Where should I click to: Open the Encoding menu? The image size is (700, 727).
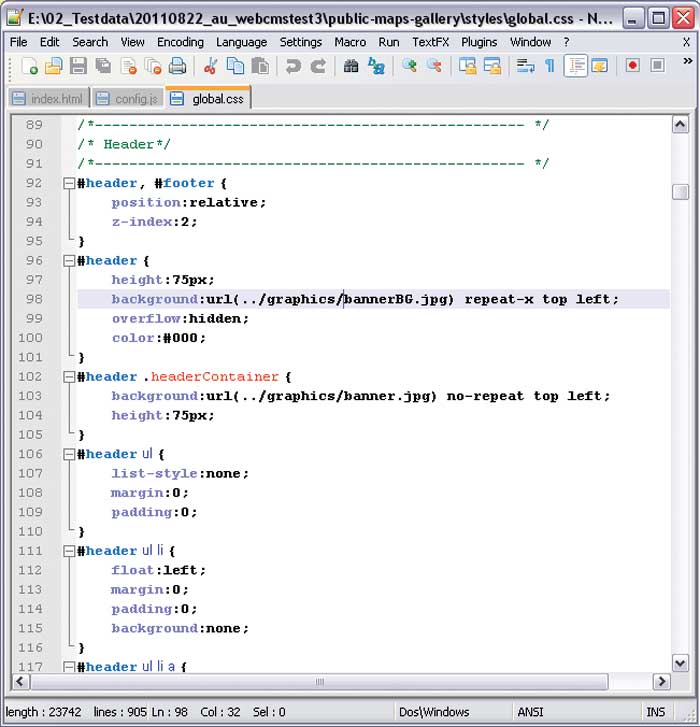point(180,42)
